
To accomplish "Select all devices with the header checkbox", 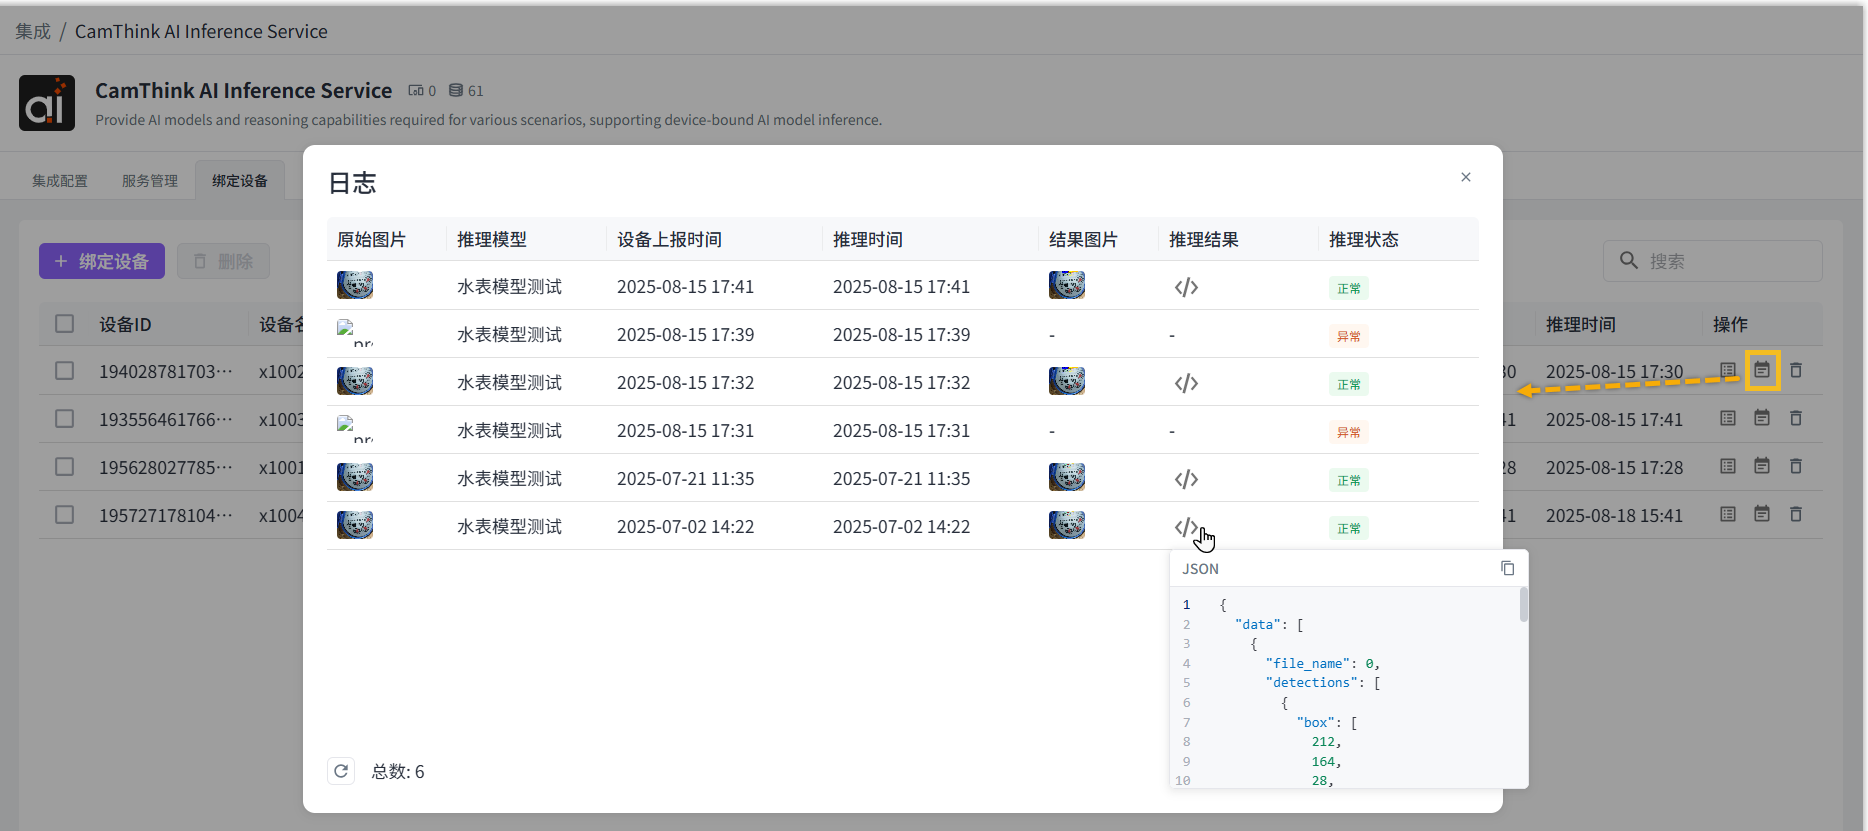I will pyautogui.click(x=65, y=324).
